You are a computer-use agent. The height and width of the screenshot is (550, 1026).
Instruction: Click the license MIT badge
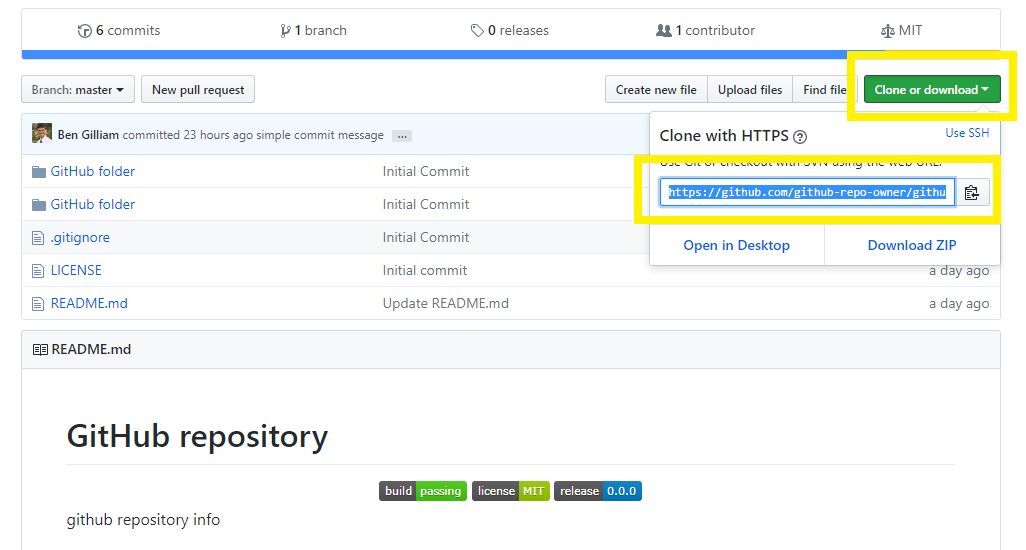511,491
